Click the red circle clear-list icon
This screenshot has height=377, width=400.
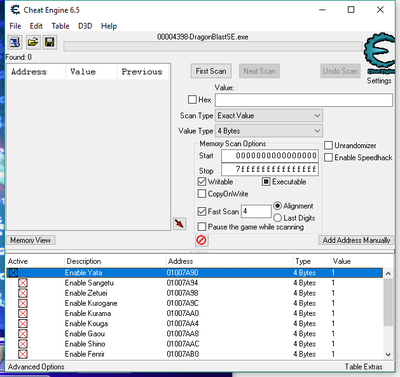coord(201,240)
